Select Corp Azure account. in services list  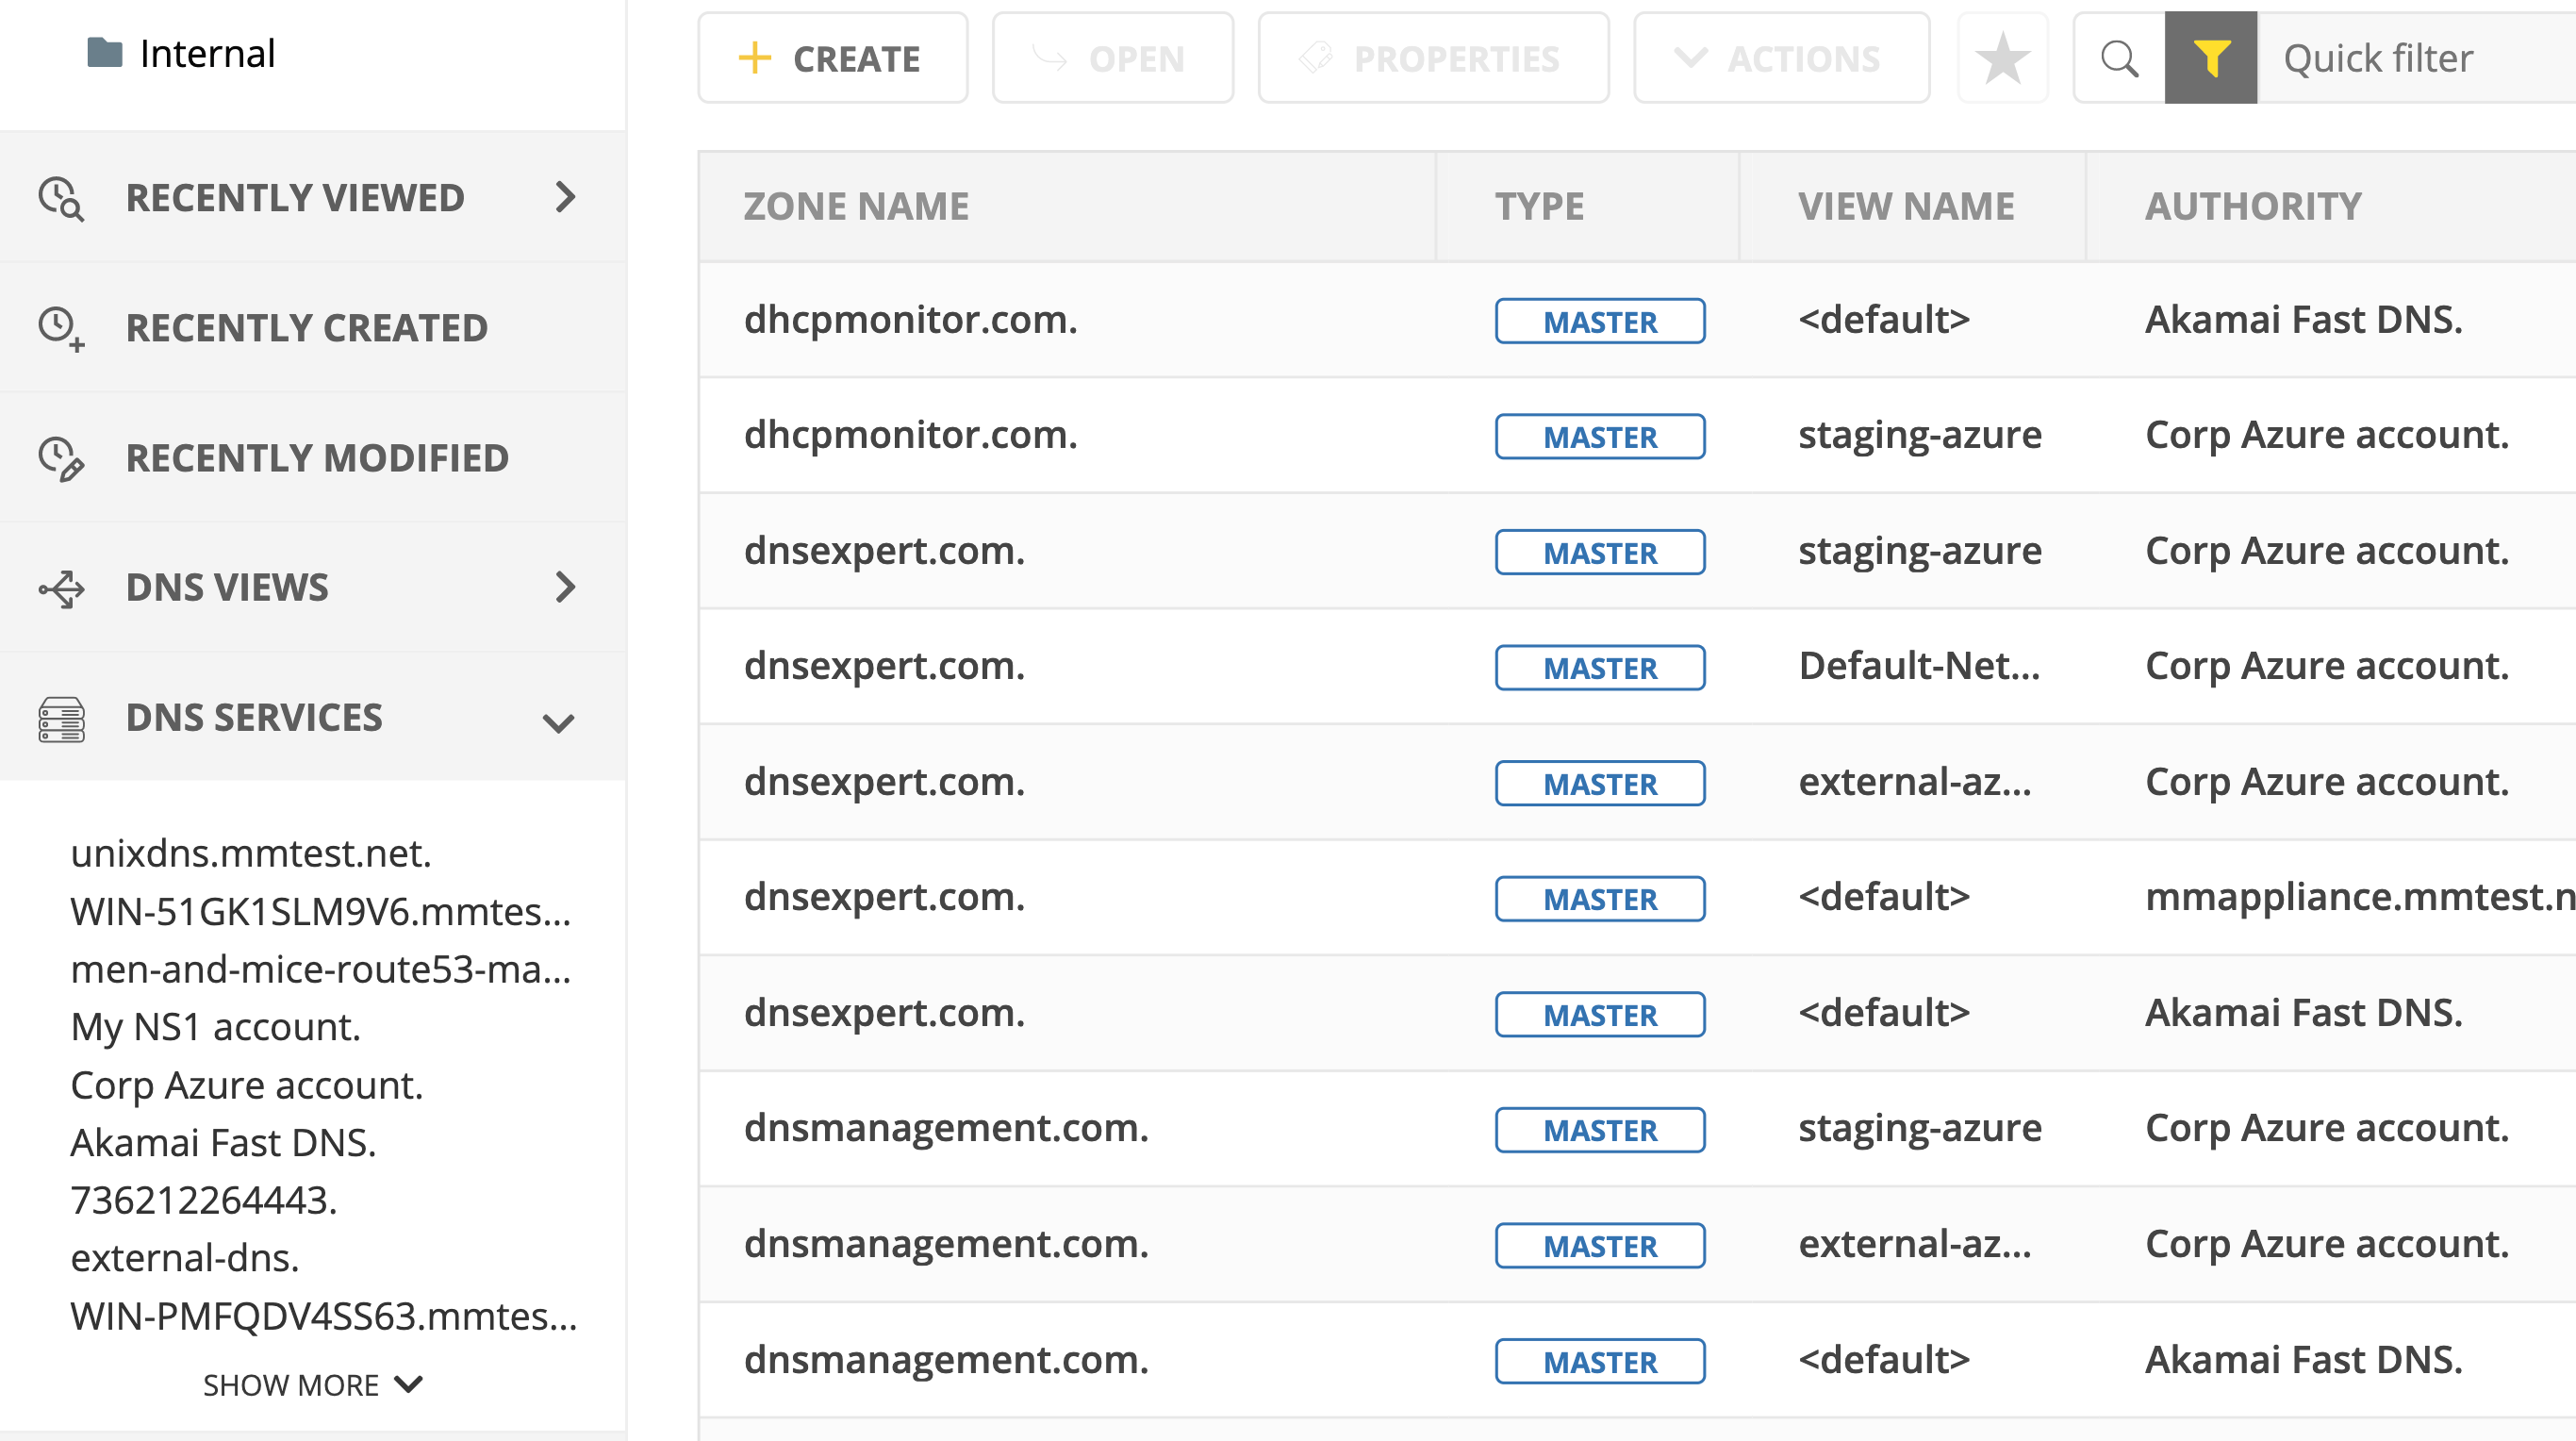click(x=247, y=1085)
